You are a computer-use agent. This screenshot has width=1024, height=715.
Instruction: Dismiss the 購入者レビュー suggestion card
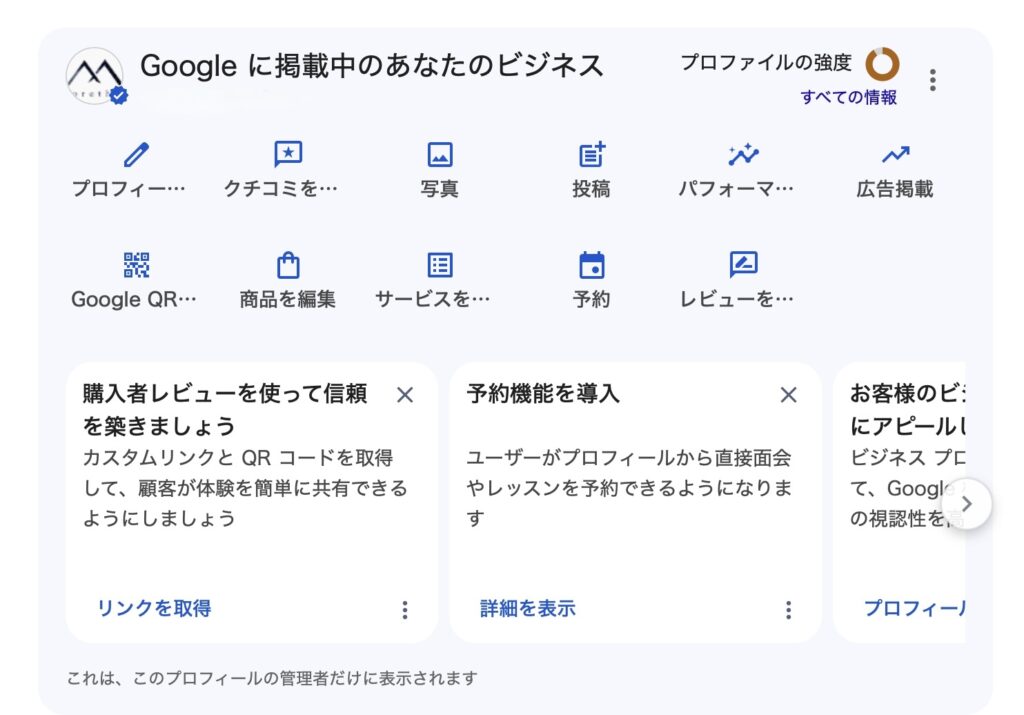pyautogui.click(x=405, y=394)
